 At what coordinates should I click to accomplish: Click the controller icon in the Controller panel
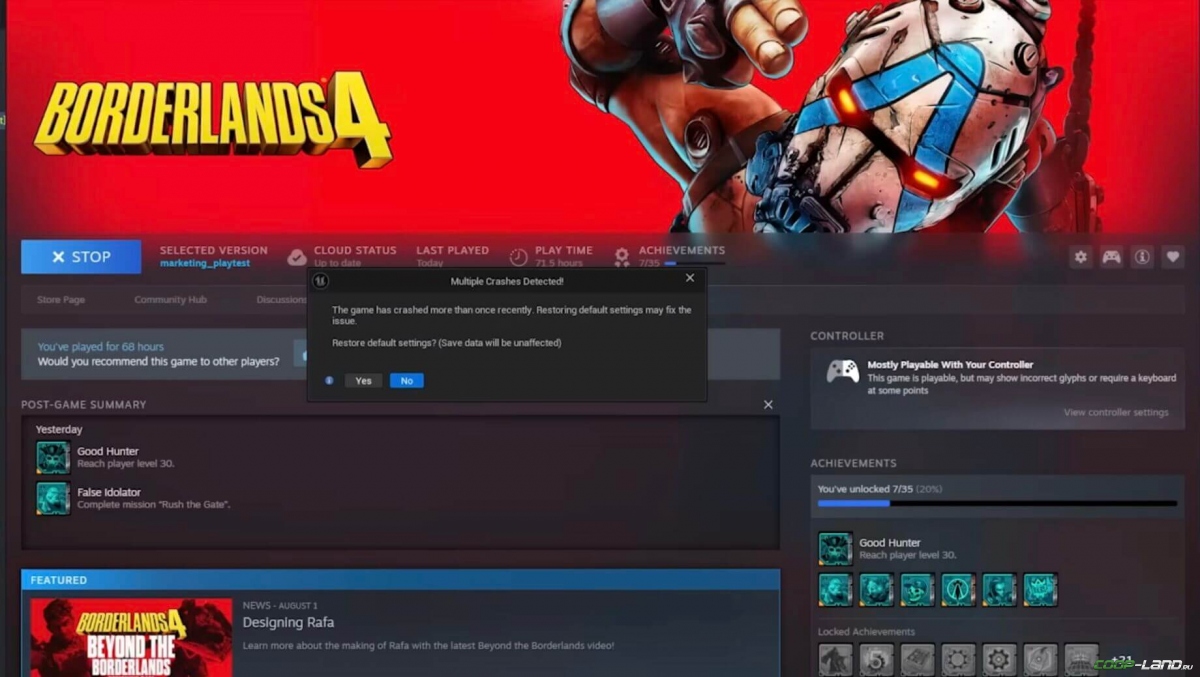(843, 371)
